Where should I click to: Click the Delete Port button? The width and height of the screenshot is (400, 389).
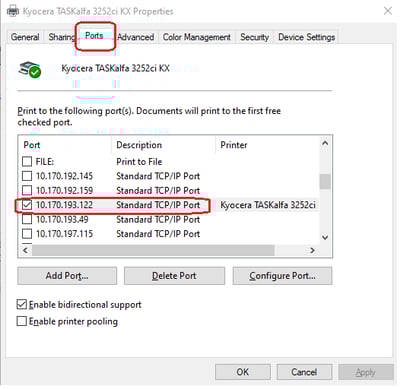pyautogui.click(x=174, y=276)
